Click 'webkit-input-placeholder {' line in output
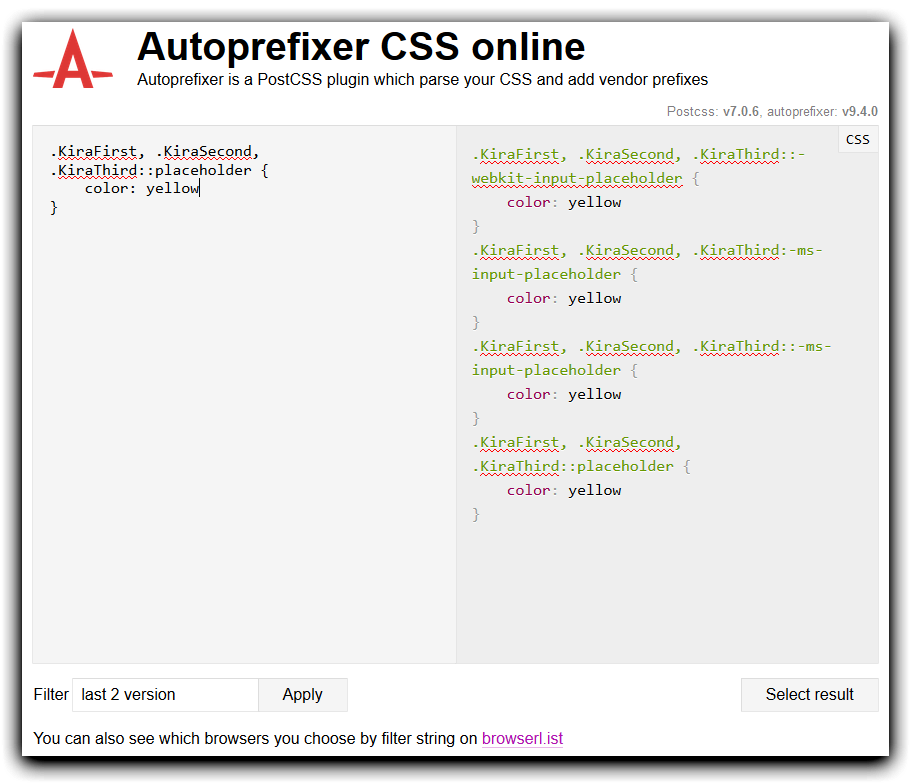Screen dimensions: 911x784 586,178
